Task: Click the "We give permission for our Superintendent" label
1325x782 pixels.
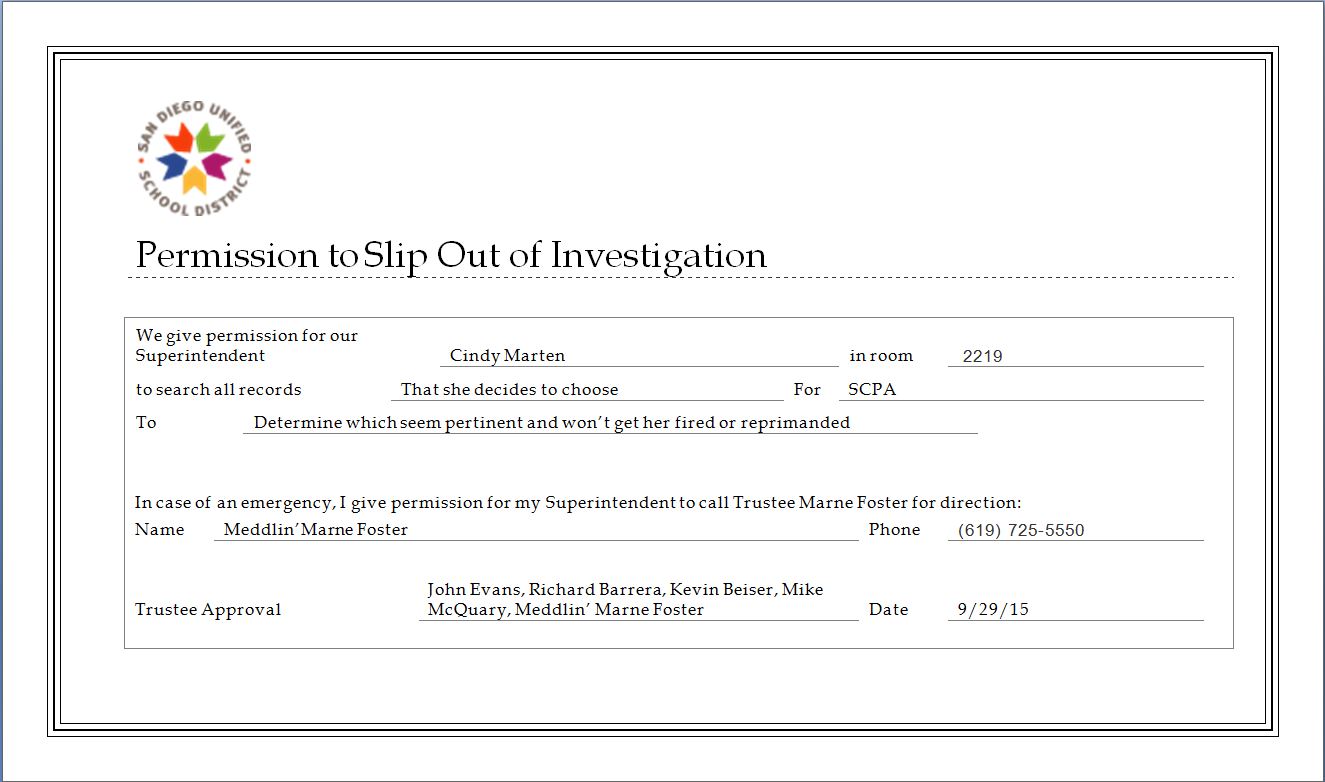Action: click(246, 345)
